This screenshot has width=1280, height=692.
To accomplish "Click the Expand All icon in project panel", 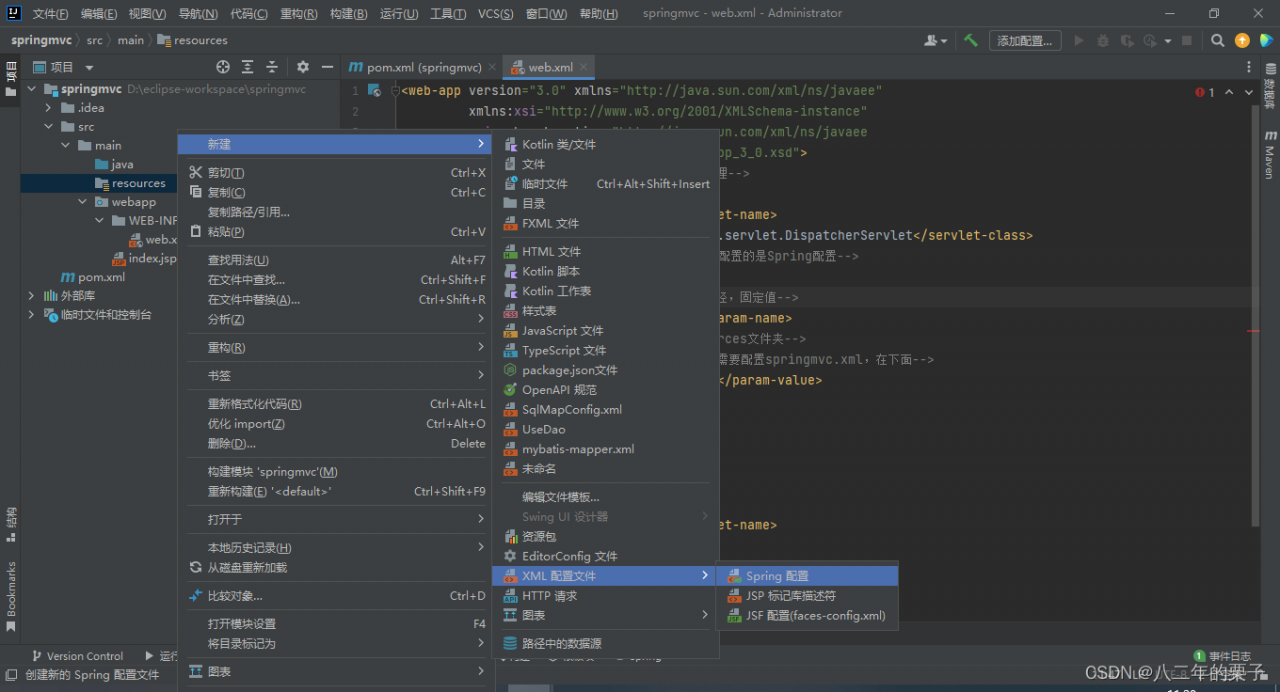I will (248, 67).
